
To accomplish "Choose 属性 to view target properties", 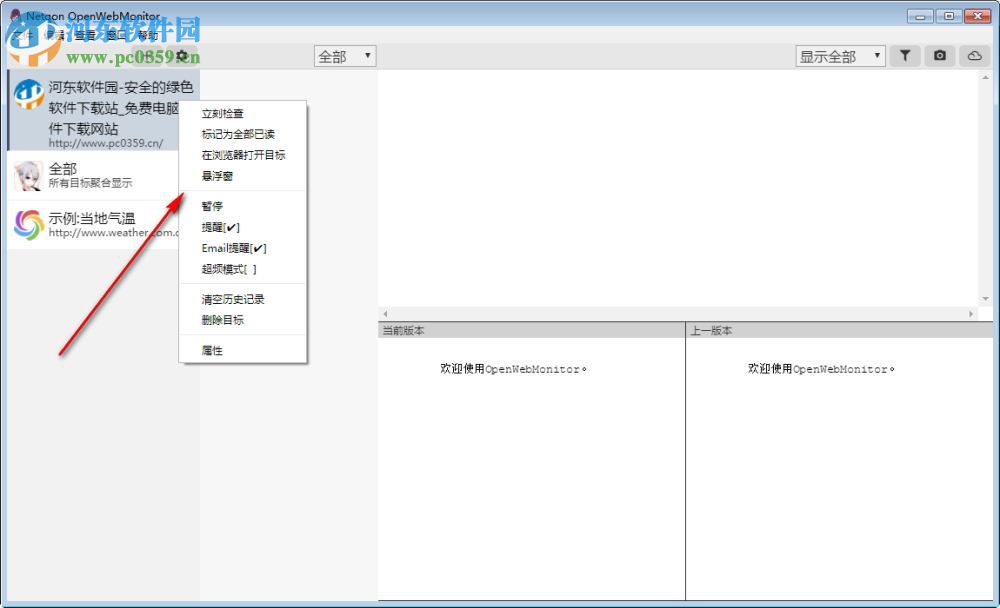I will (x=211, y=349).
